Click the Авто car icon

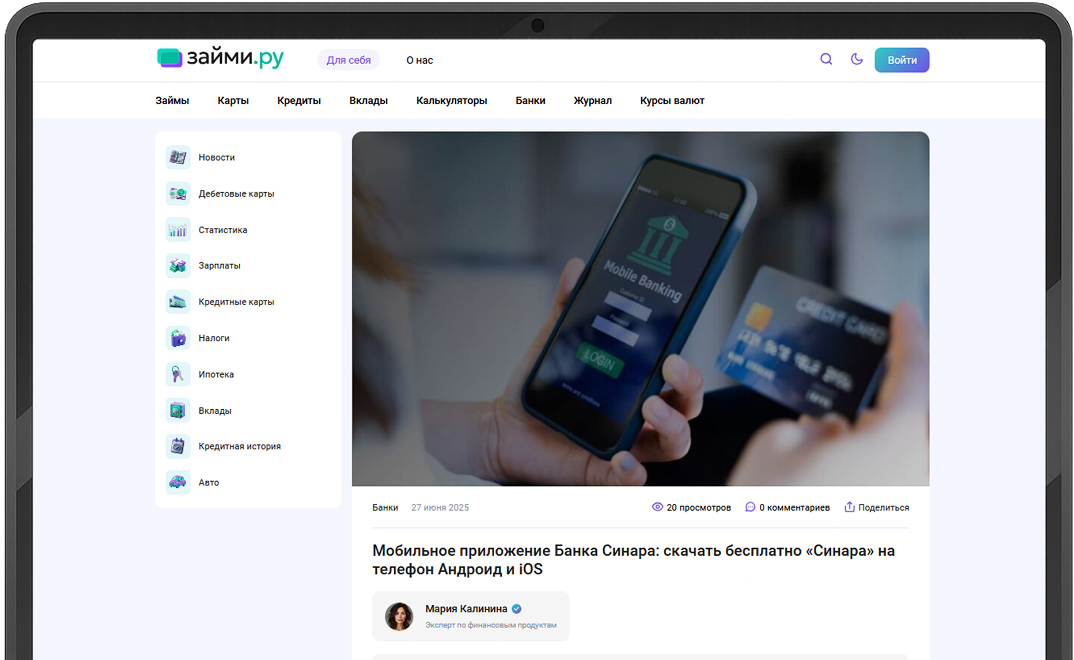(x=178, y=483)
